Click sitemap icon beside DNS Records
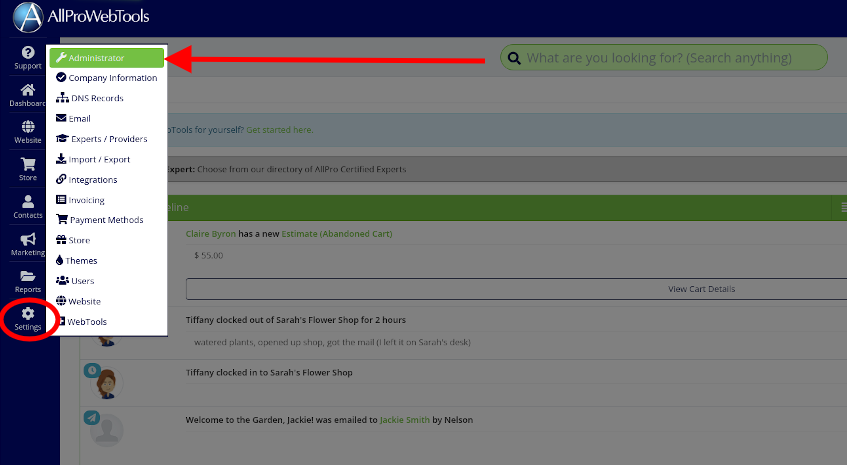Image resolution: width=847 pixels, height=465 pixels. click(62, 98)
